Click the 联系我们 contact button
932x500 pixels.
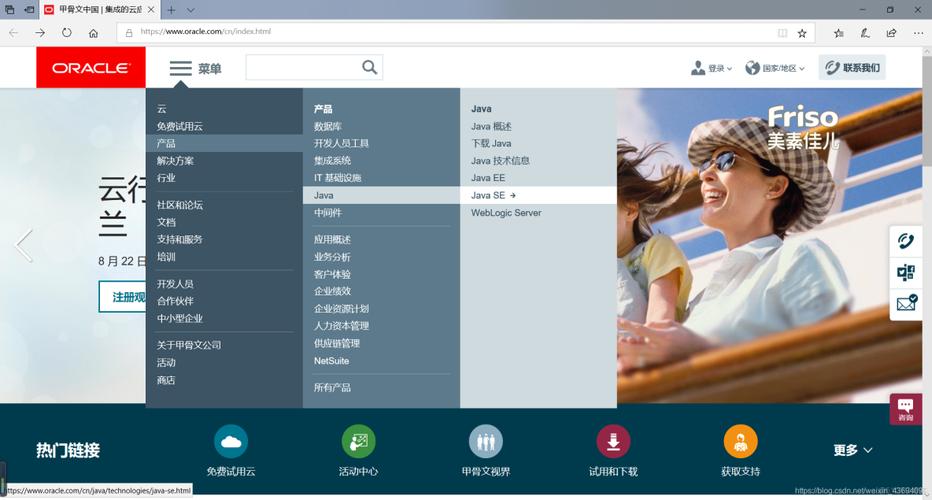tap(852, 67)
